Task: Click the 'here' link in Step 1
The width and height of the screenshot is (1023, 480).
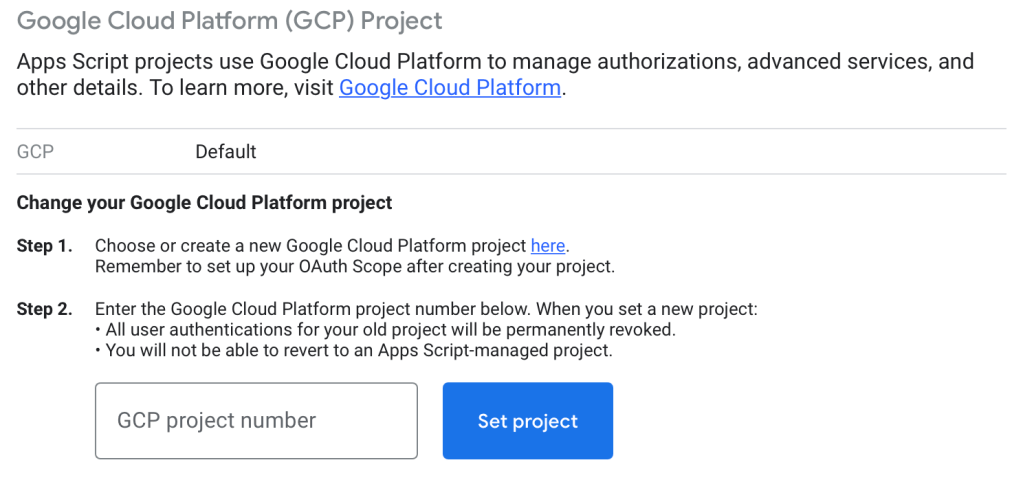Action: 547,246
